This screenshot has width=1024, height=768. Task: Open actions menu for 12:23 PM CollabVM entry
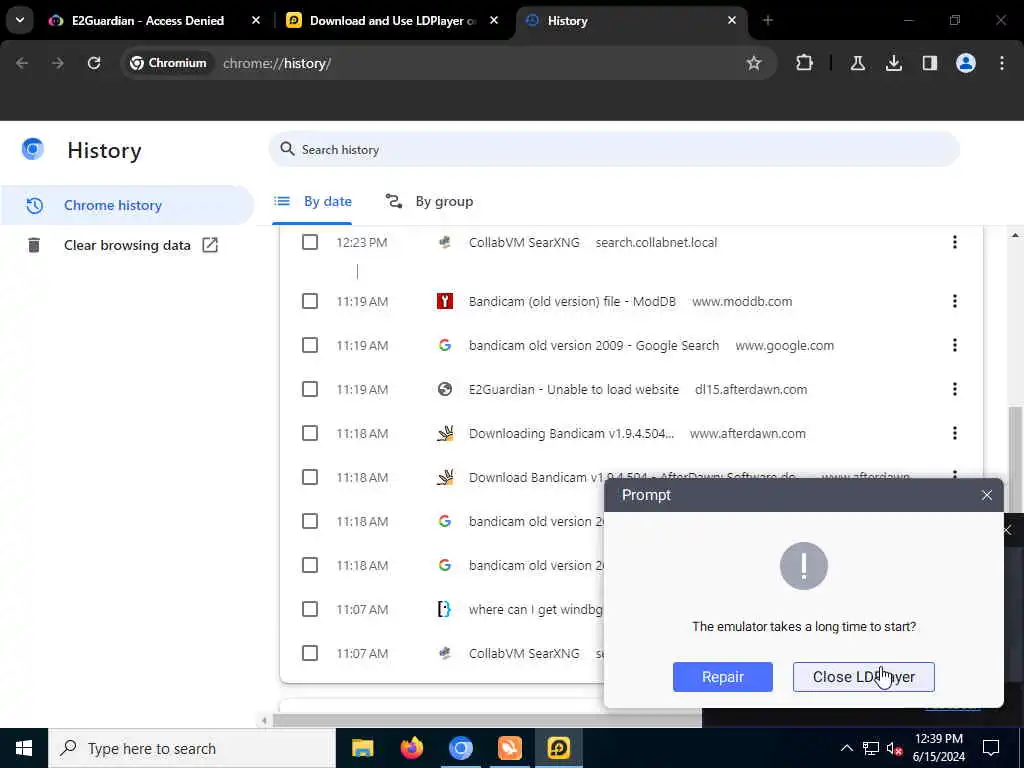pyautogui.click(x=955, y=242)
